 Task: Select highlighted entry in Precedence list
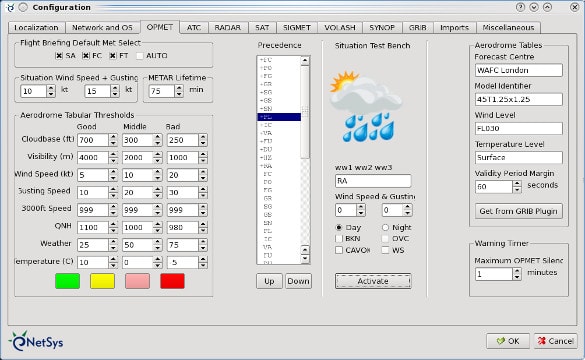point(279,117)
